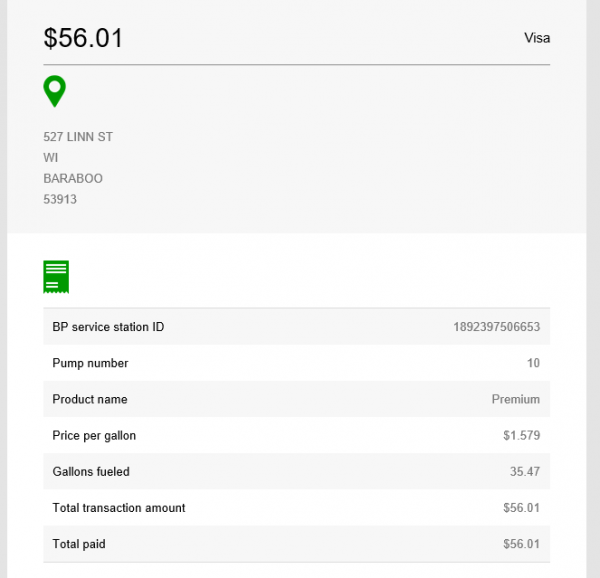
Task: Click the Pump number row label
Action: (90, 363)
